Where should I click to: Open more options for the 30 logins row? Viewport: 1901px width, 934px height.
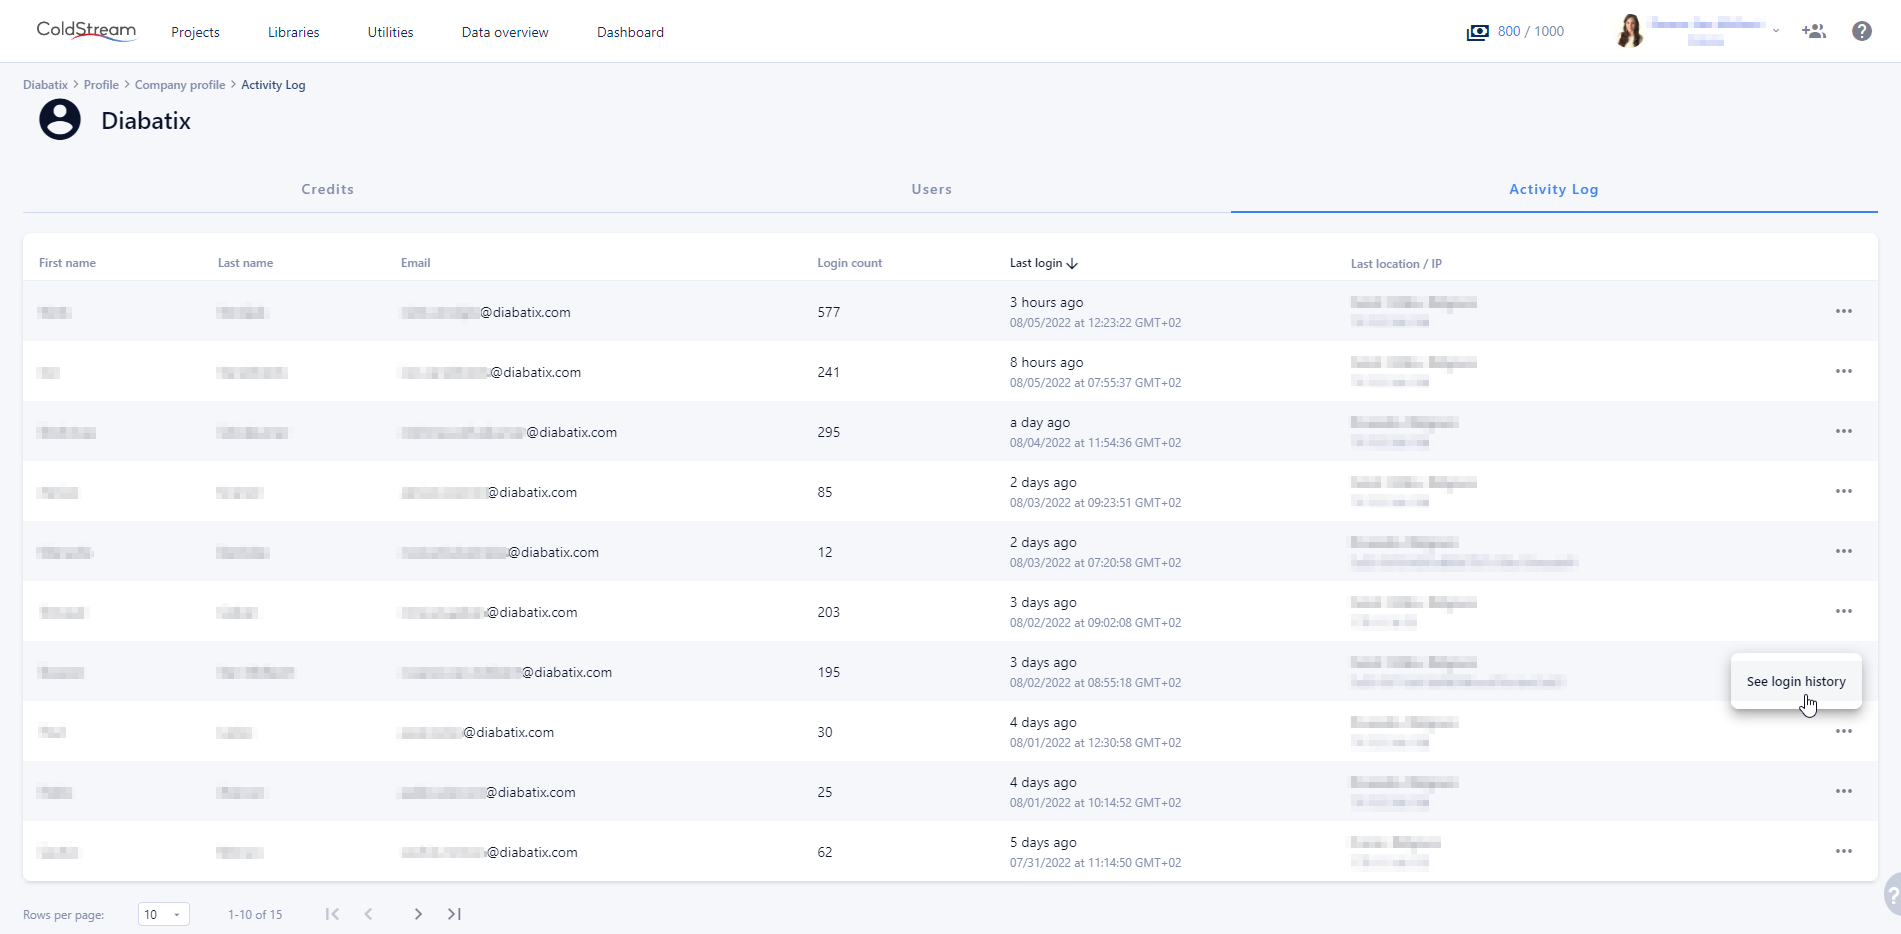tap(1844, 731)
